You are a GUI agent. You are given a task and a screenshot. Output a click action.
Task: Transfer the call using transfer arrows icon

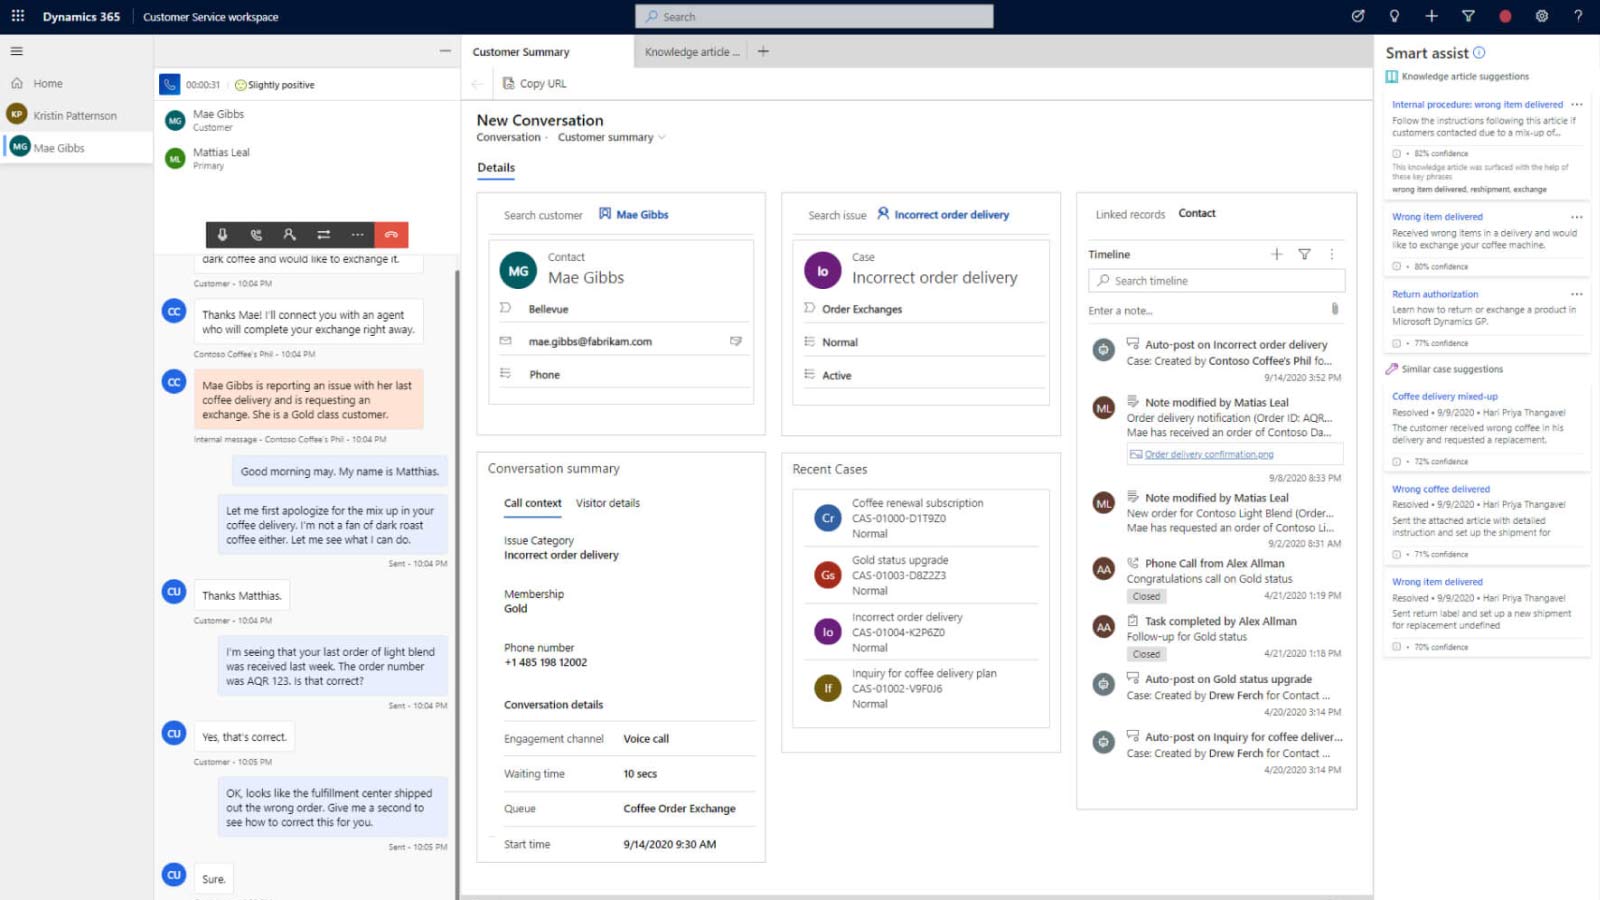323,234
